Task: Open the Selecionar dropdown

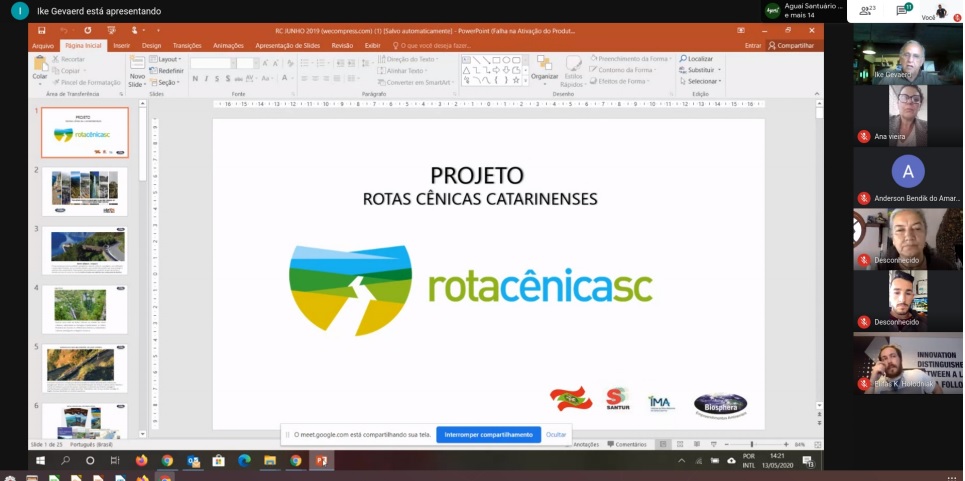Action: tap(700, 81)
